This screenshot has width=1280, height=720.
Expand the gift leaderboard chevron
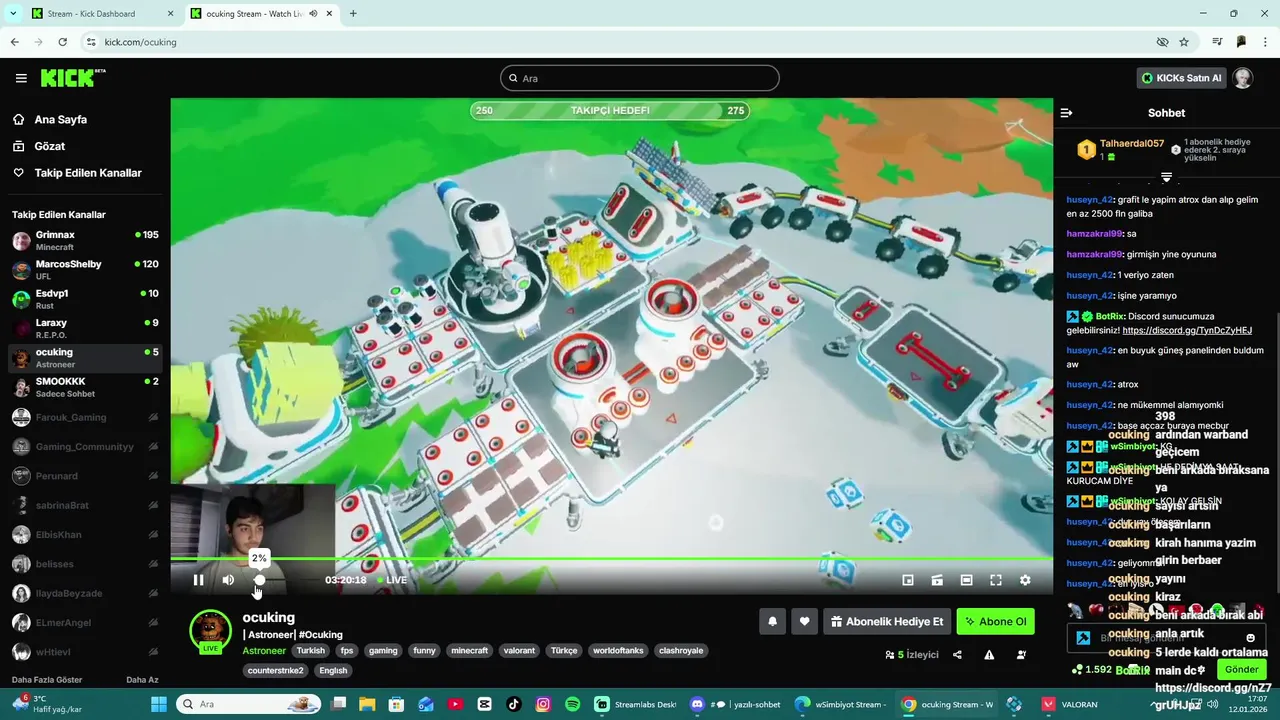tap(1166, 177)
